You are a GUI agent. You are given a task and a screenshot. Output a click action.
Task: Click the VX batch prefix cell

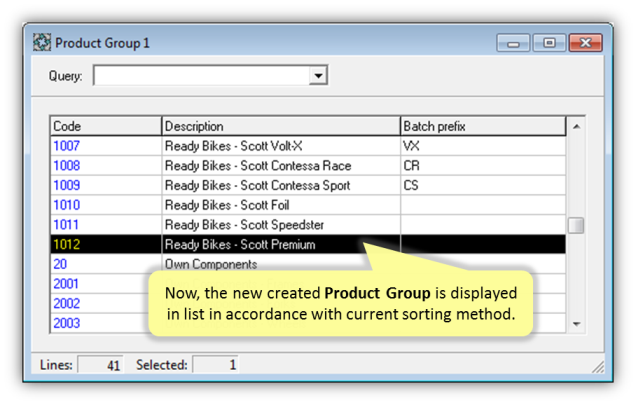[483, 146]
